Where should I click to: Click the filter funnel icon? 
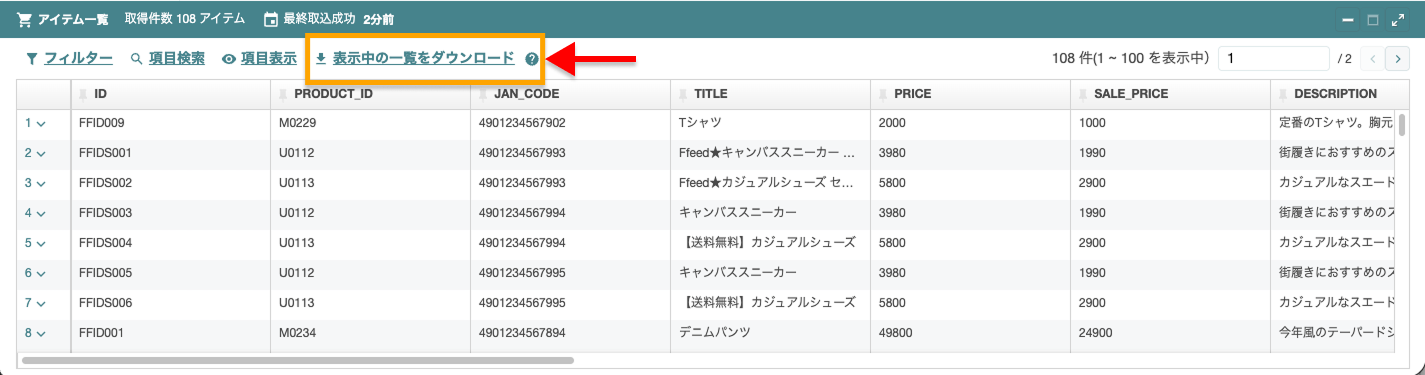tap(32, 59)
